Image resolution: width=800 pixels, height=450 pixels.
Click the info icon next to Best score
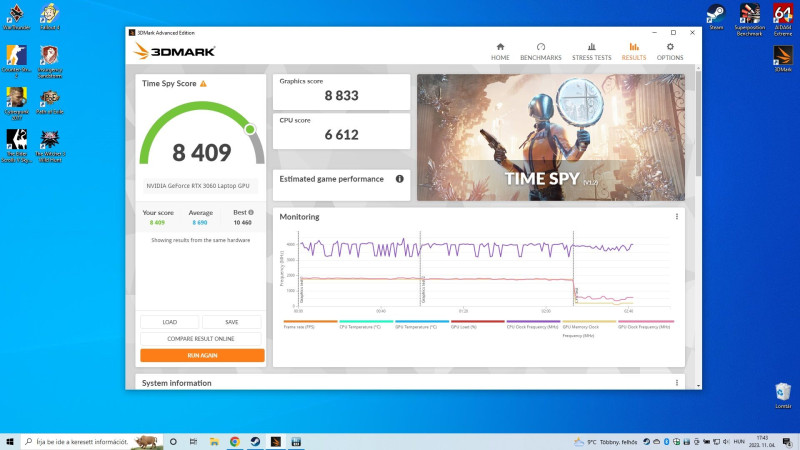(251, 212)
